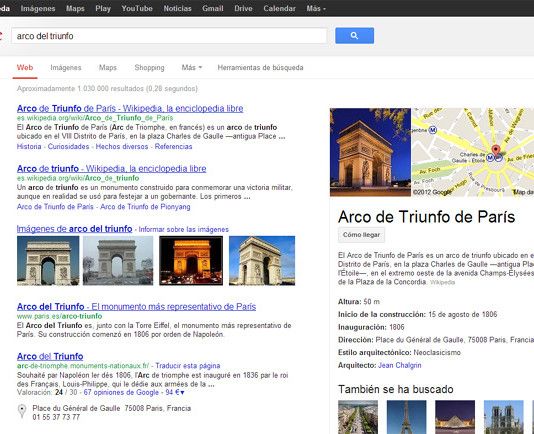The image size is (534, 434).
Task: Open the Paris map in the knowledge panel
Action: 473,152
